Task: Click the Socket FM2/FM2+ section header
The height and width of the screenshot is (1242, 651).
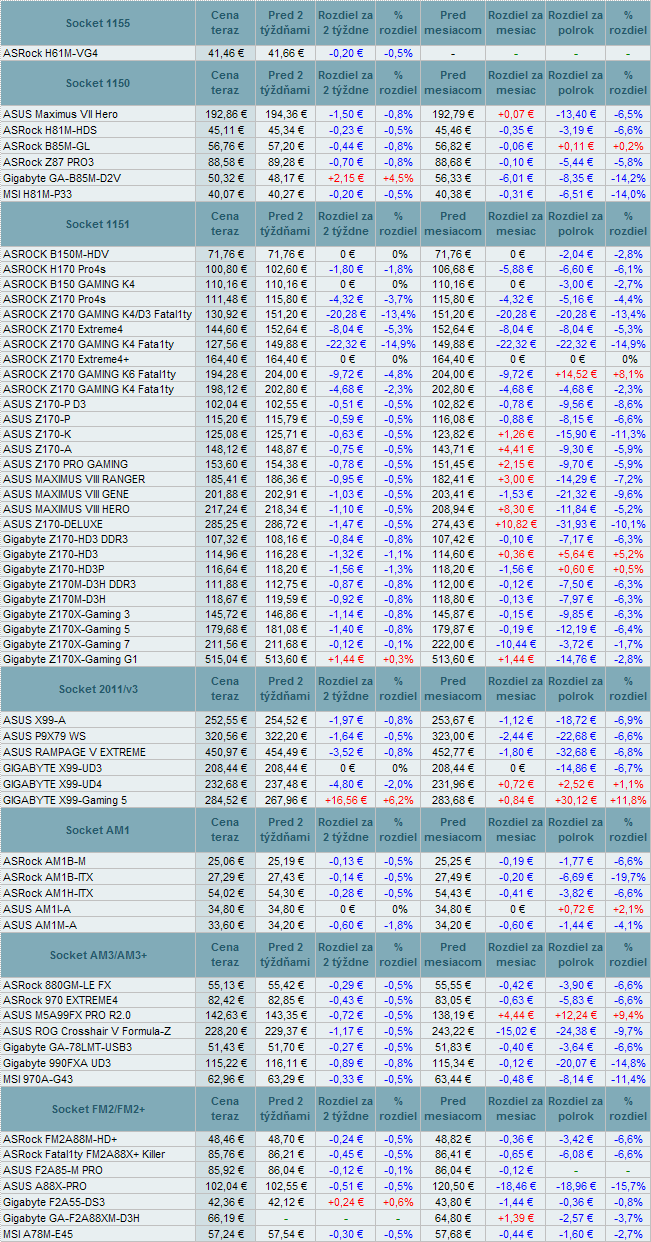Action: coord(98,1109)
